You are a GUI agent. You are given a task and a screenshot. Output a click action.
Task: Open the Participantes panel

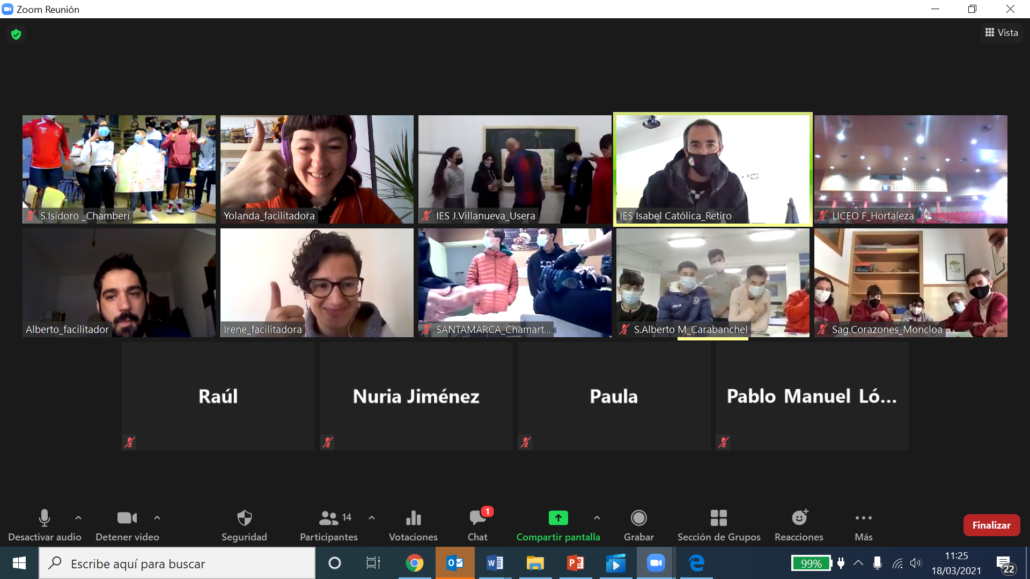coord(328,518)
